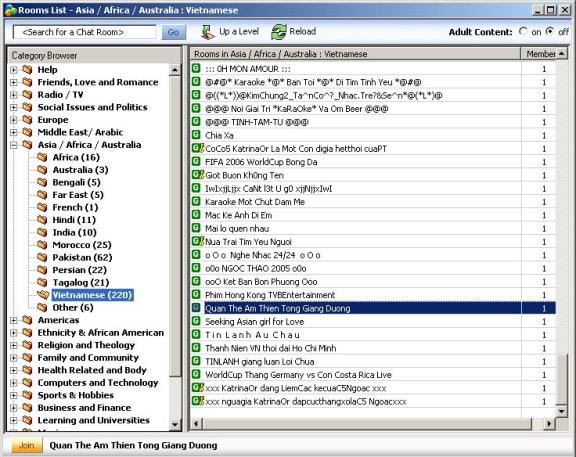
Task: Click room icon for FIFA 2006 WorldCup Bong Da
Action: coord(196,161)
